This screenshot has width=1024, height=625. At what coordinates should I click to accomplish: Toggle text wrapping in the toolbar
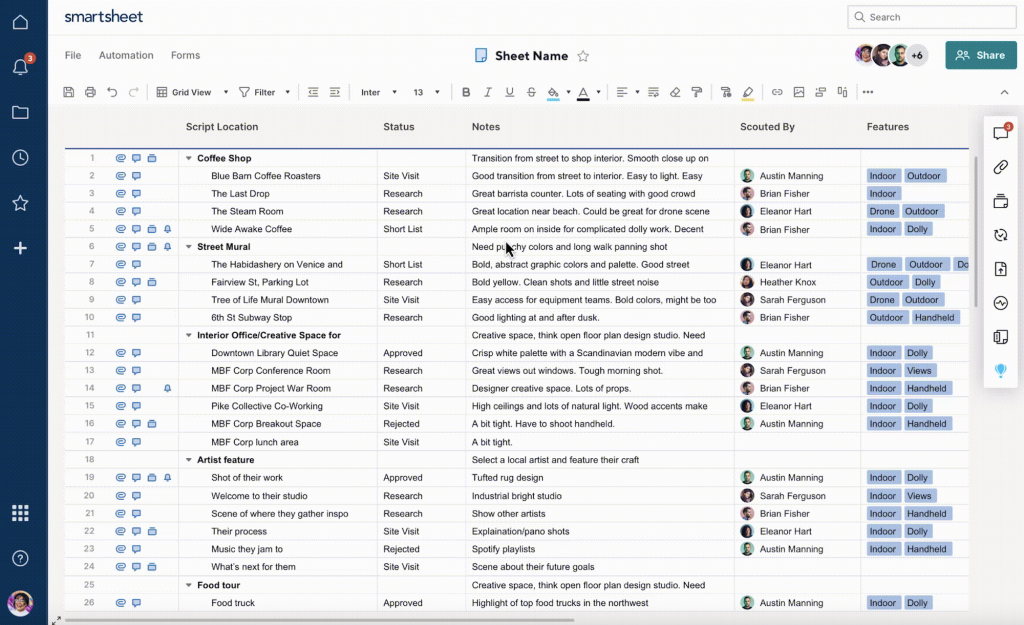point(651,92)
